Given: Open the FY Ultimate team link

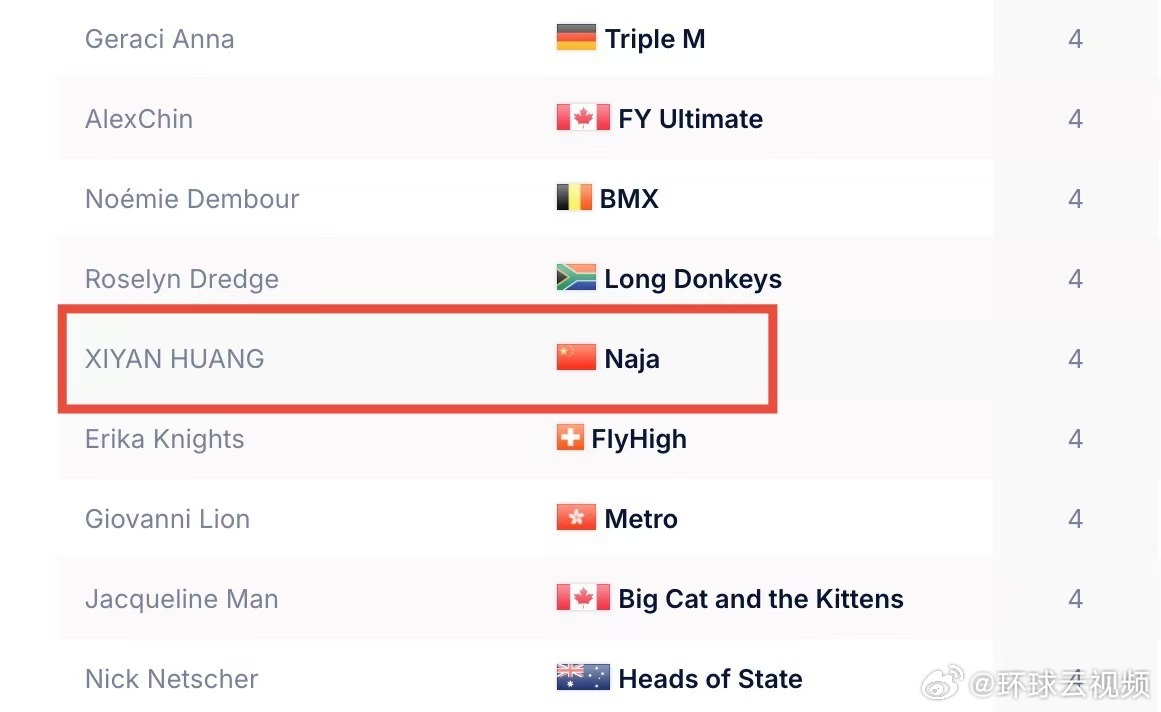Looking at the screenshot, I should coord(690,118).
